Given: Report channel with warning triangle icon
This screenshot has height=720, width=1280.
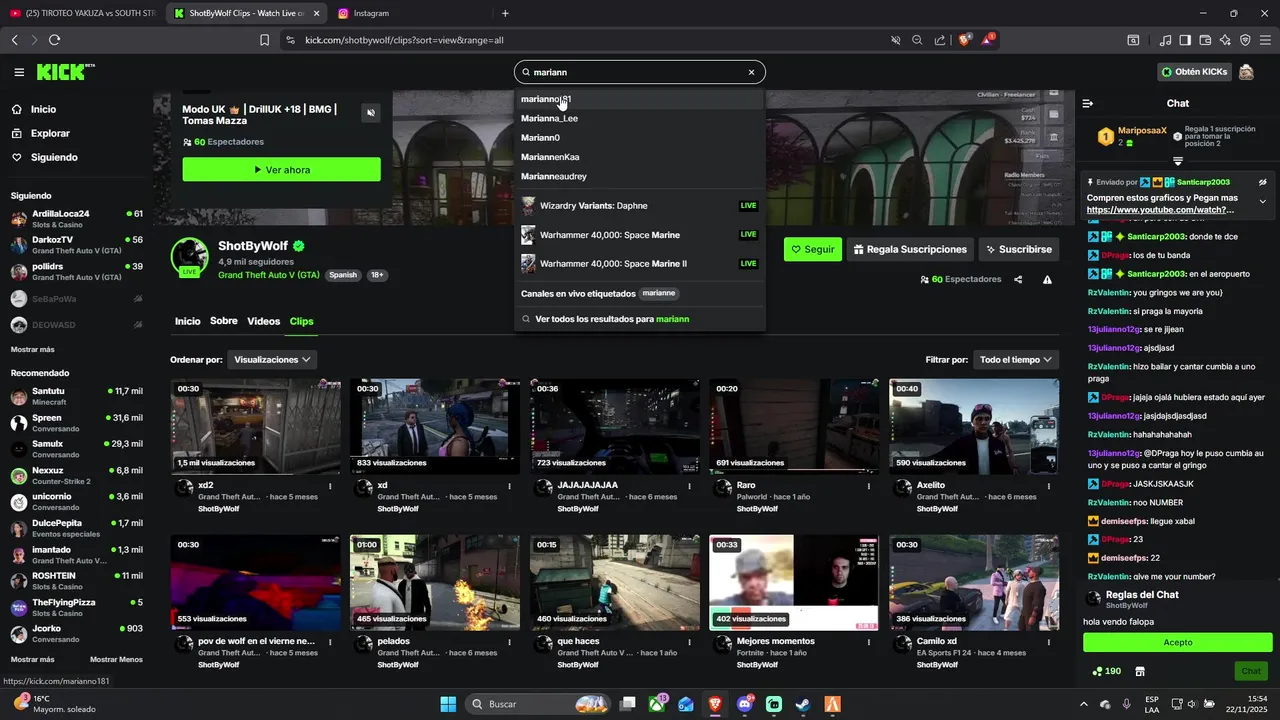Looking at the screenshot, I should [1047, 280].
